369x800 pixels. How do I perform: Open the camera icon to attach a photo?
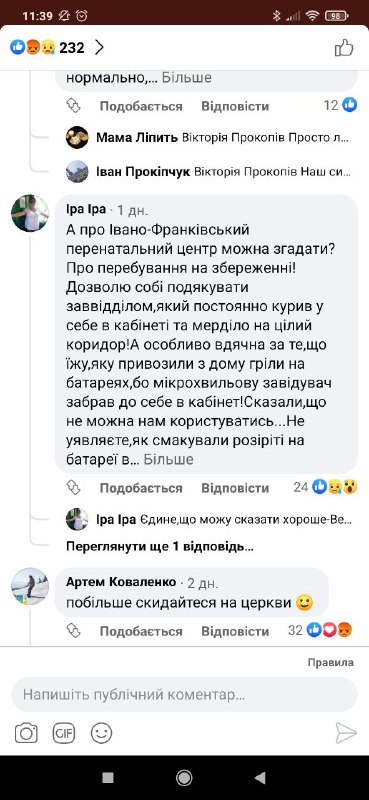[x=26, y=733]
